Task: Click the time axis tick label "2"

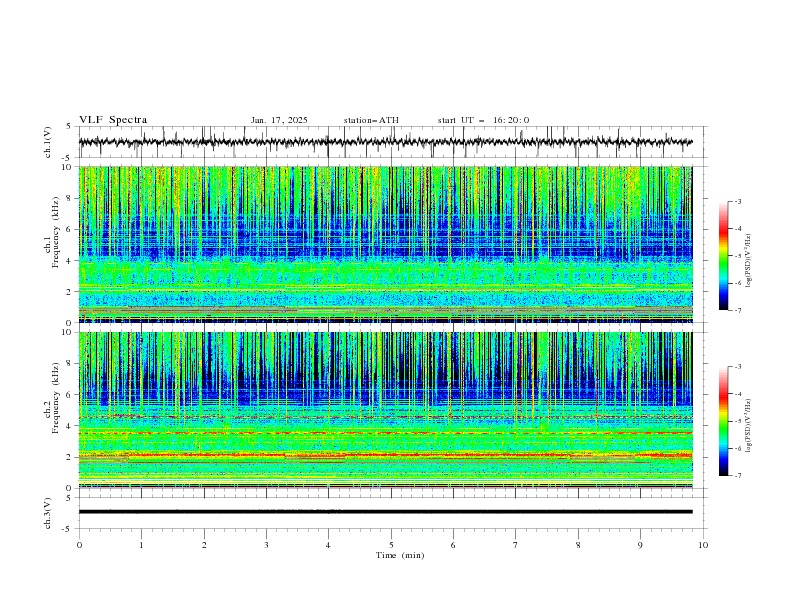Action: (x=204, y=545)
